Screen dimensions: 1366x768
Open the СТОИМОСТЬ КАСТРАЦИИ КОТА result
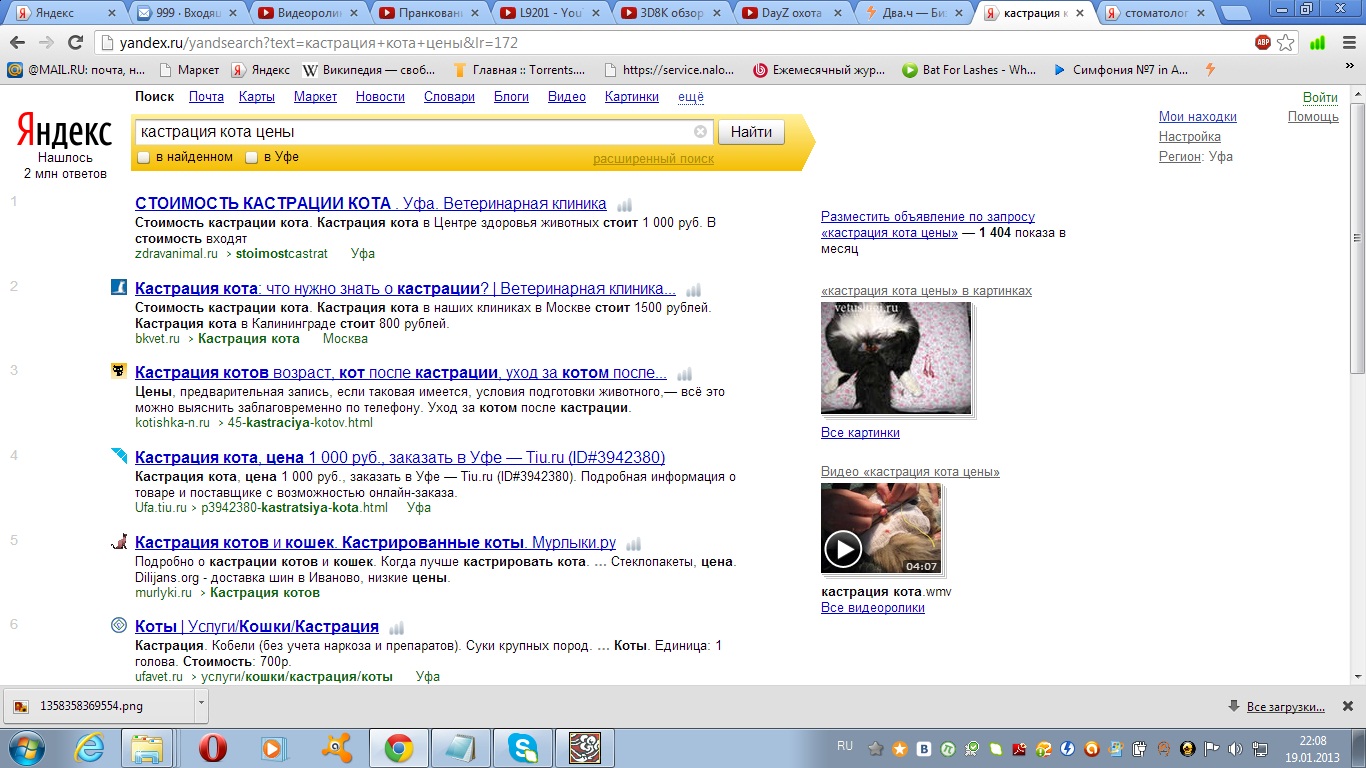[x=371, y=203]
